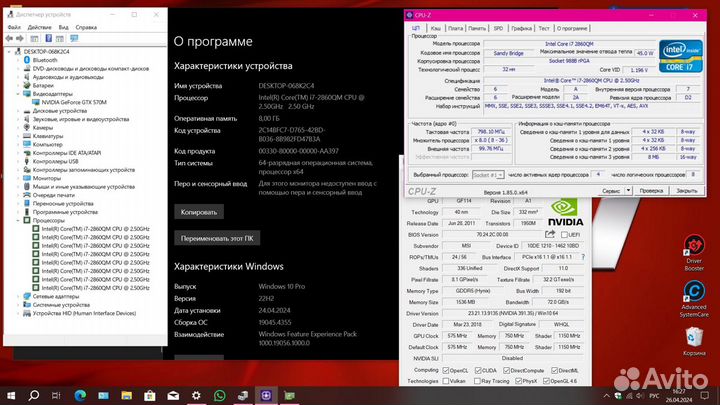Click Переименовать этот ПК button
This screenshot has height=405, width=720.
(x=217, y=238)
